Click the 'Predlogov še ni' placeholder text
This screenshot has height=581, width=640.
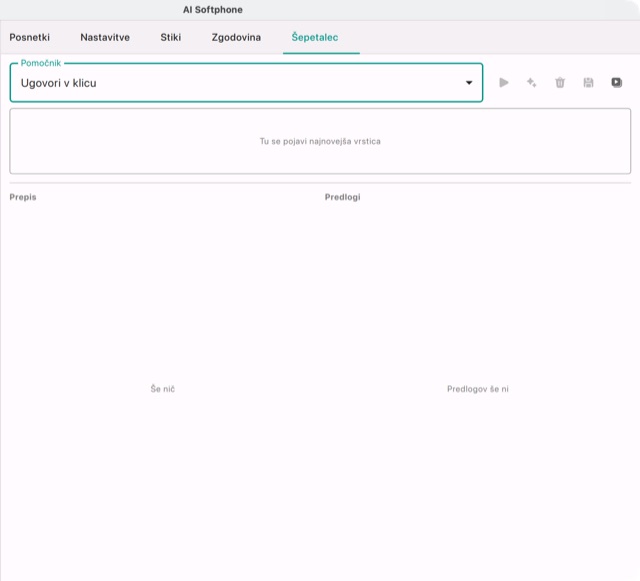point(478,389)
